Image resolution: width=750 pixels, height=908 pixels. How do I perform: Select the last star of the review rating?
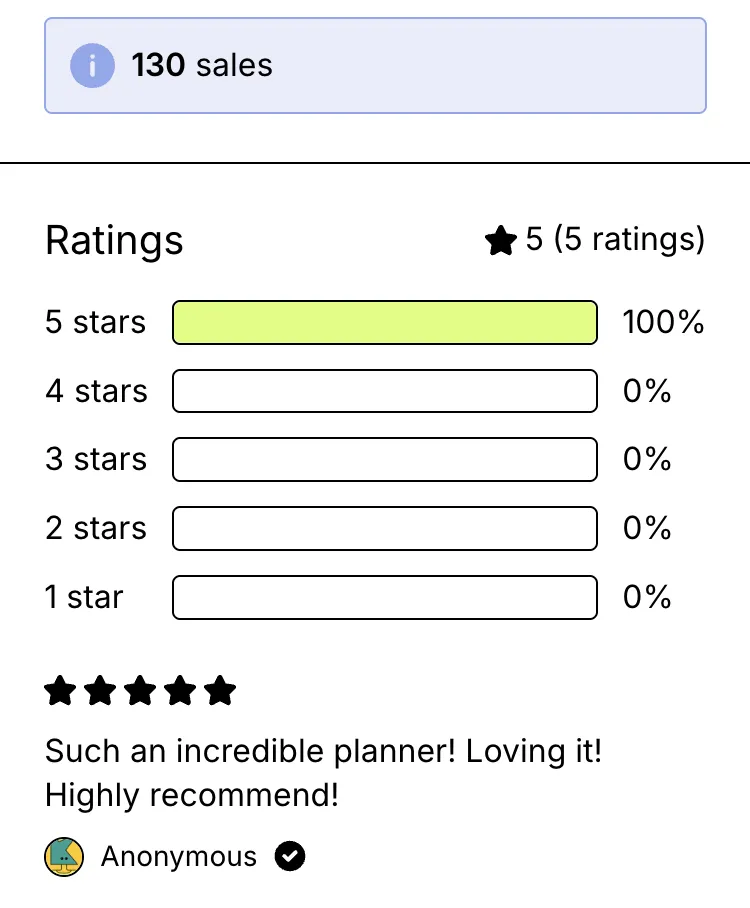point(221,690)
